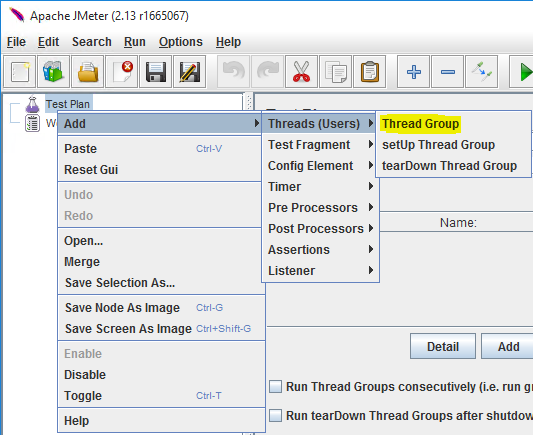
Task: Click the Save floppy disk icon
Action: click(155, 72)
